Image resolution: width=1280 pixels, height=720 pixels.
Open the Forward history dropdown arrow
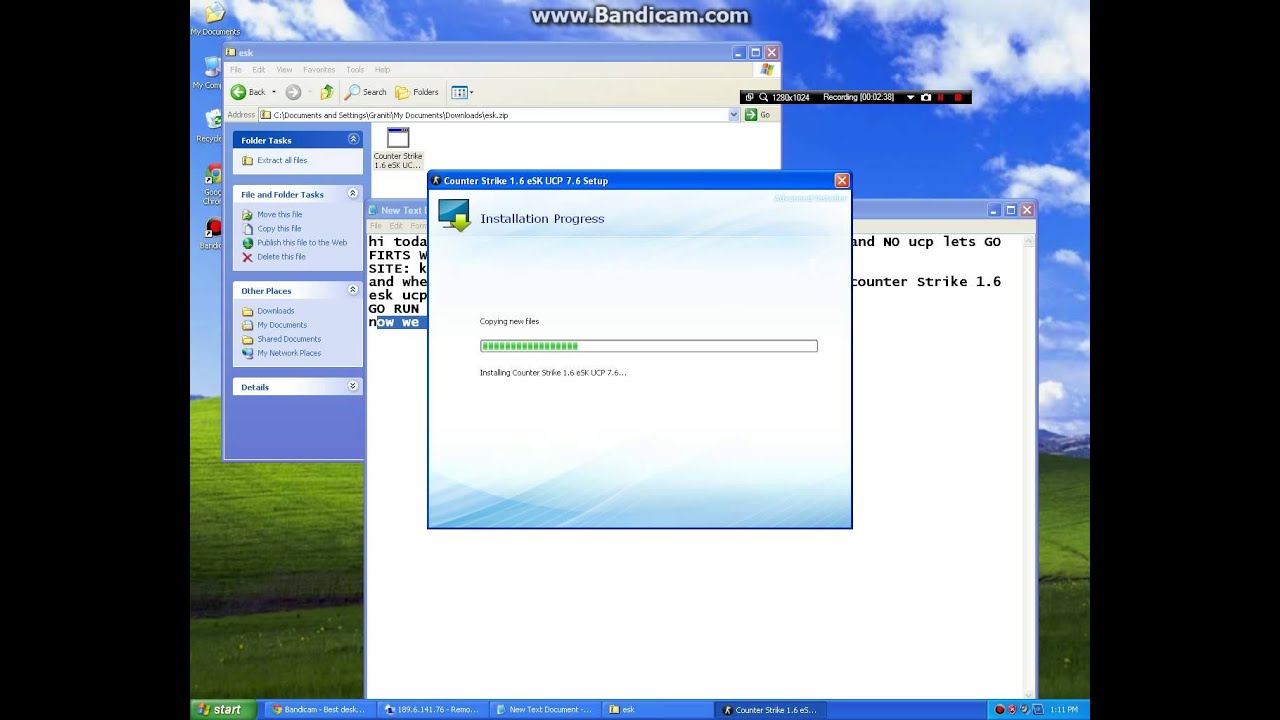(309, 92)
